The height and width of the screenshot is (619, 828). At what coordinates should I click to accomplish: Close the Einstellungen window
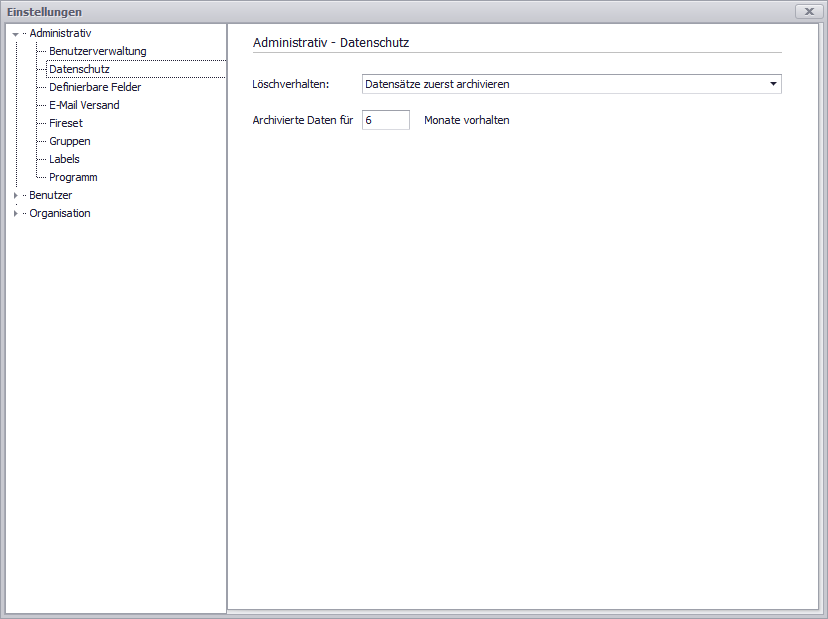808,11
